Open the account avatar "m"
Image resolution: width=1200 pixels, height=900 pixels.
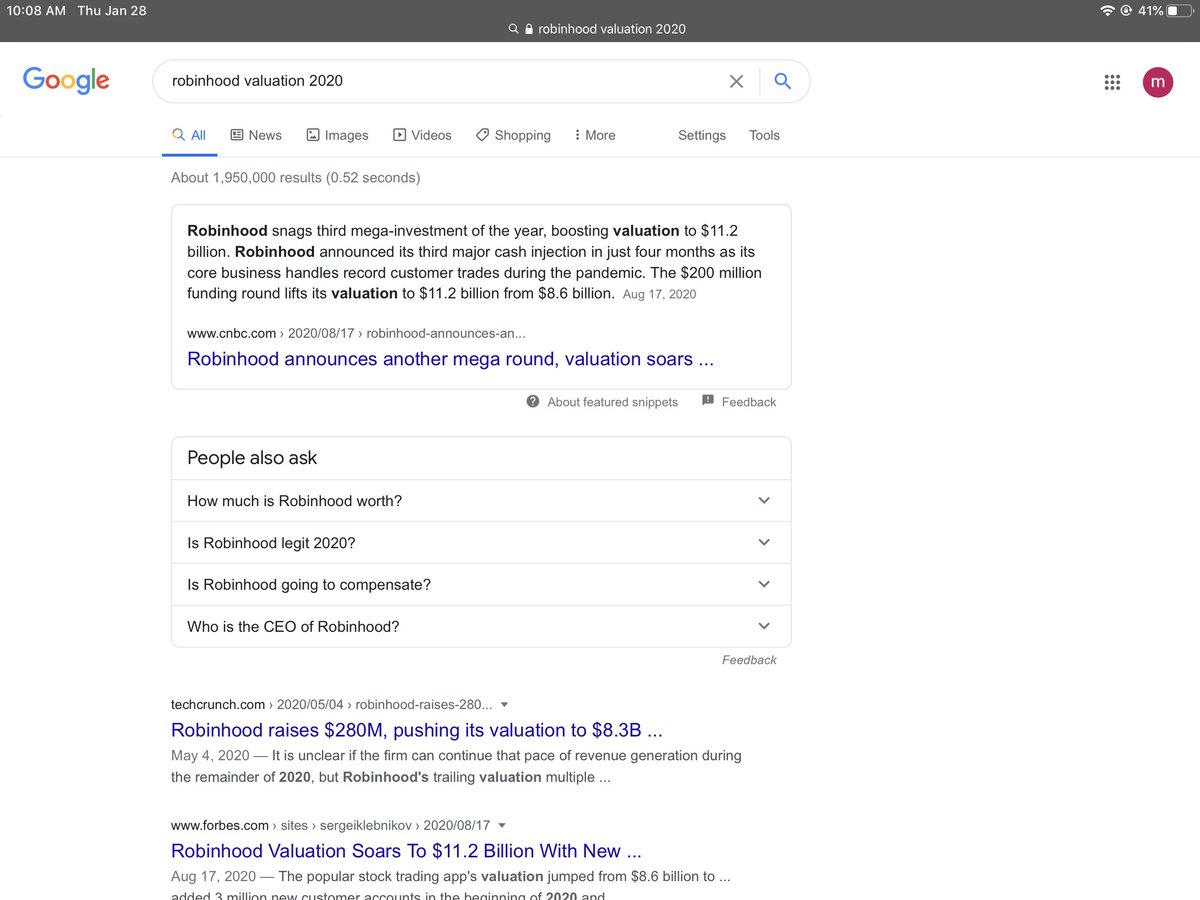(1158, 82)
